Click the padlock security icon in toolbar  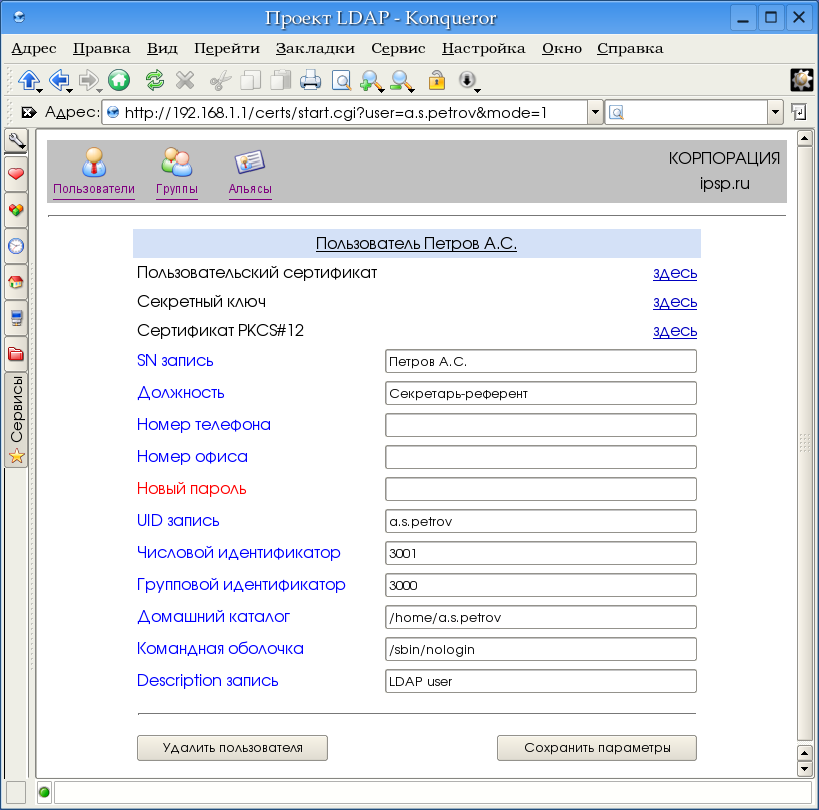pos(436,80)
